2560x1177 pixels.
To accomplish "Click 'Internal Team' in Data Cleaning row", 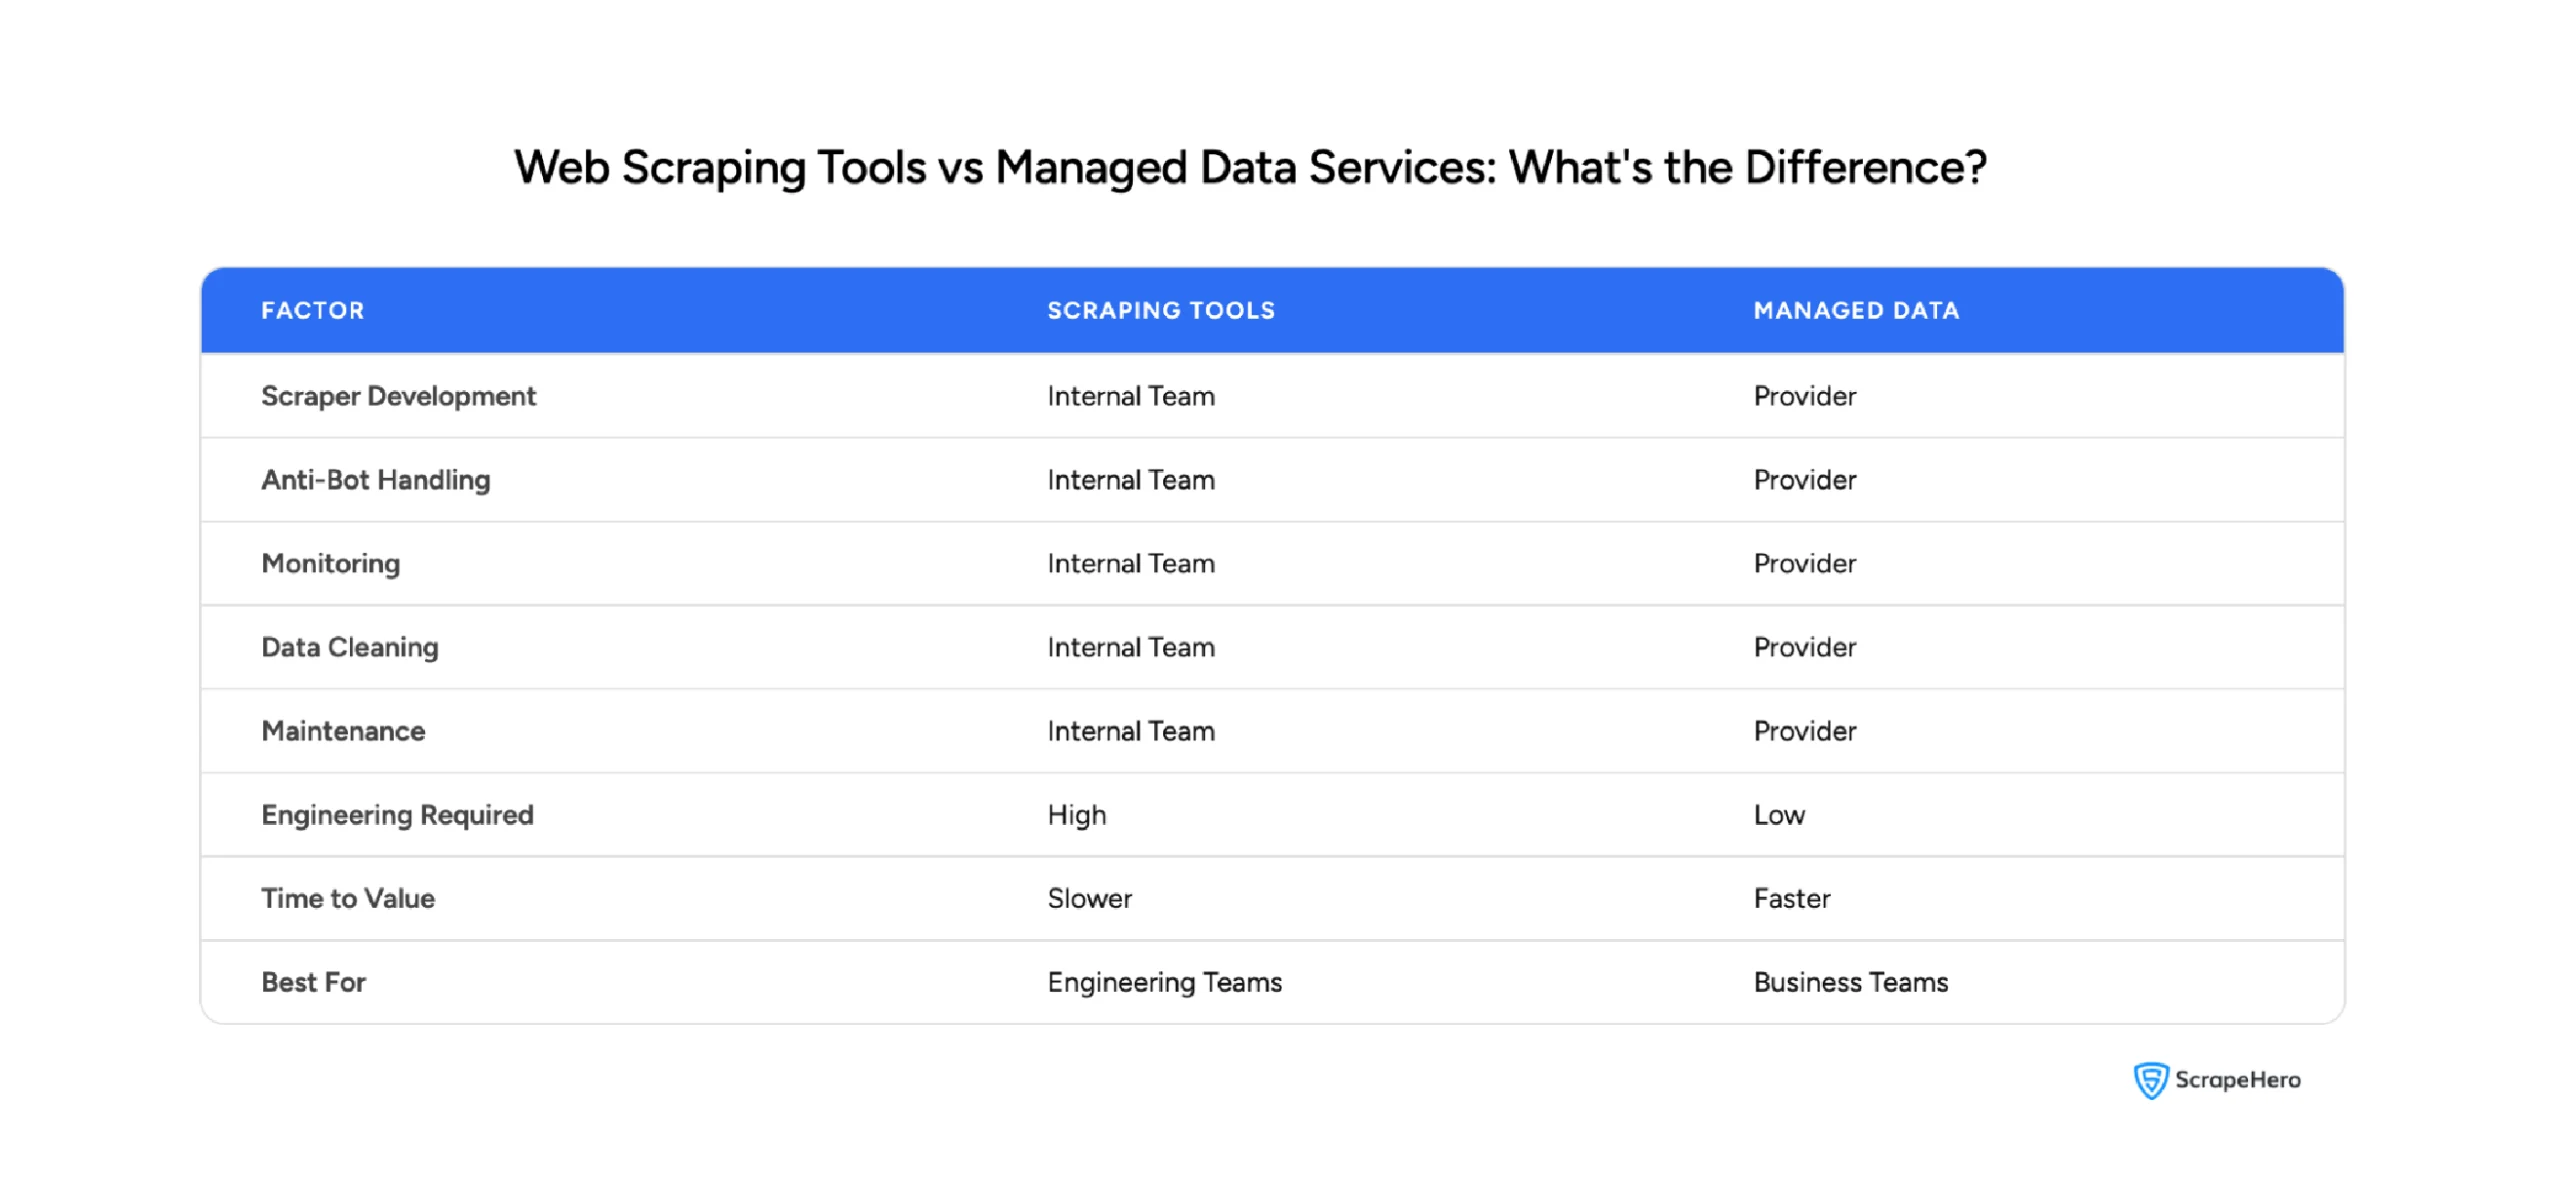I will click(1130, 647).
